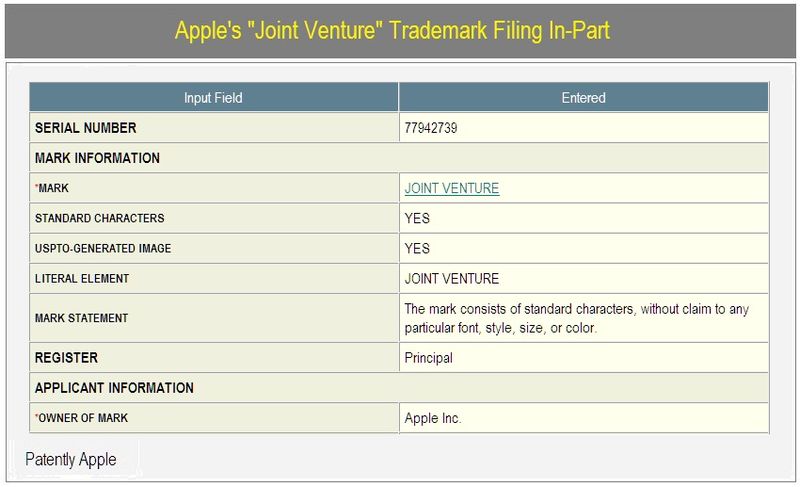Click YES value for USPTO-Generated Image
Image resolution: width=800 pixels, height=487 pixels.
coord(417,248)
